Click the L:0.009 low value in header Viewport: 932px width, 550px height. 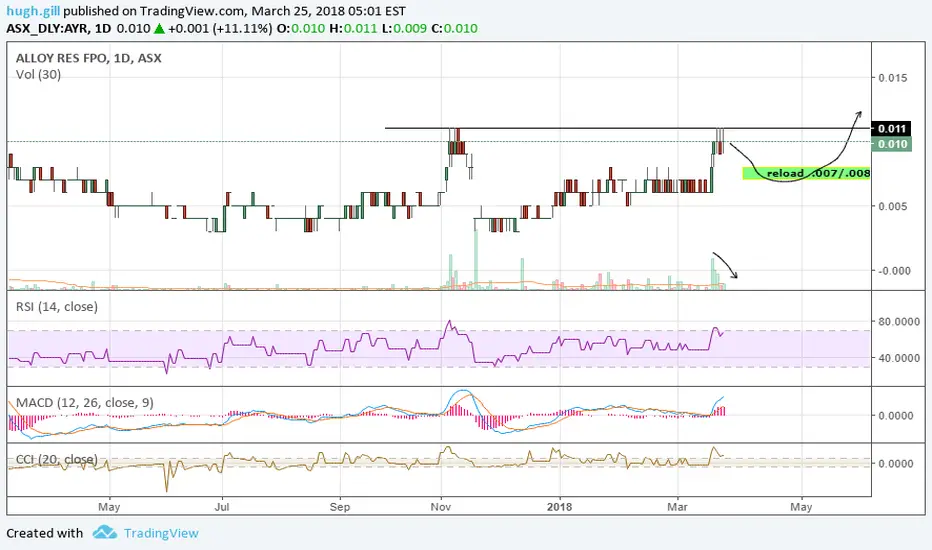(404, 29)
